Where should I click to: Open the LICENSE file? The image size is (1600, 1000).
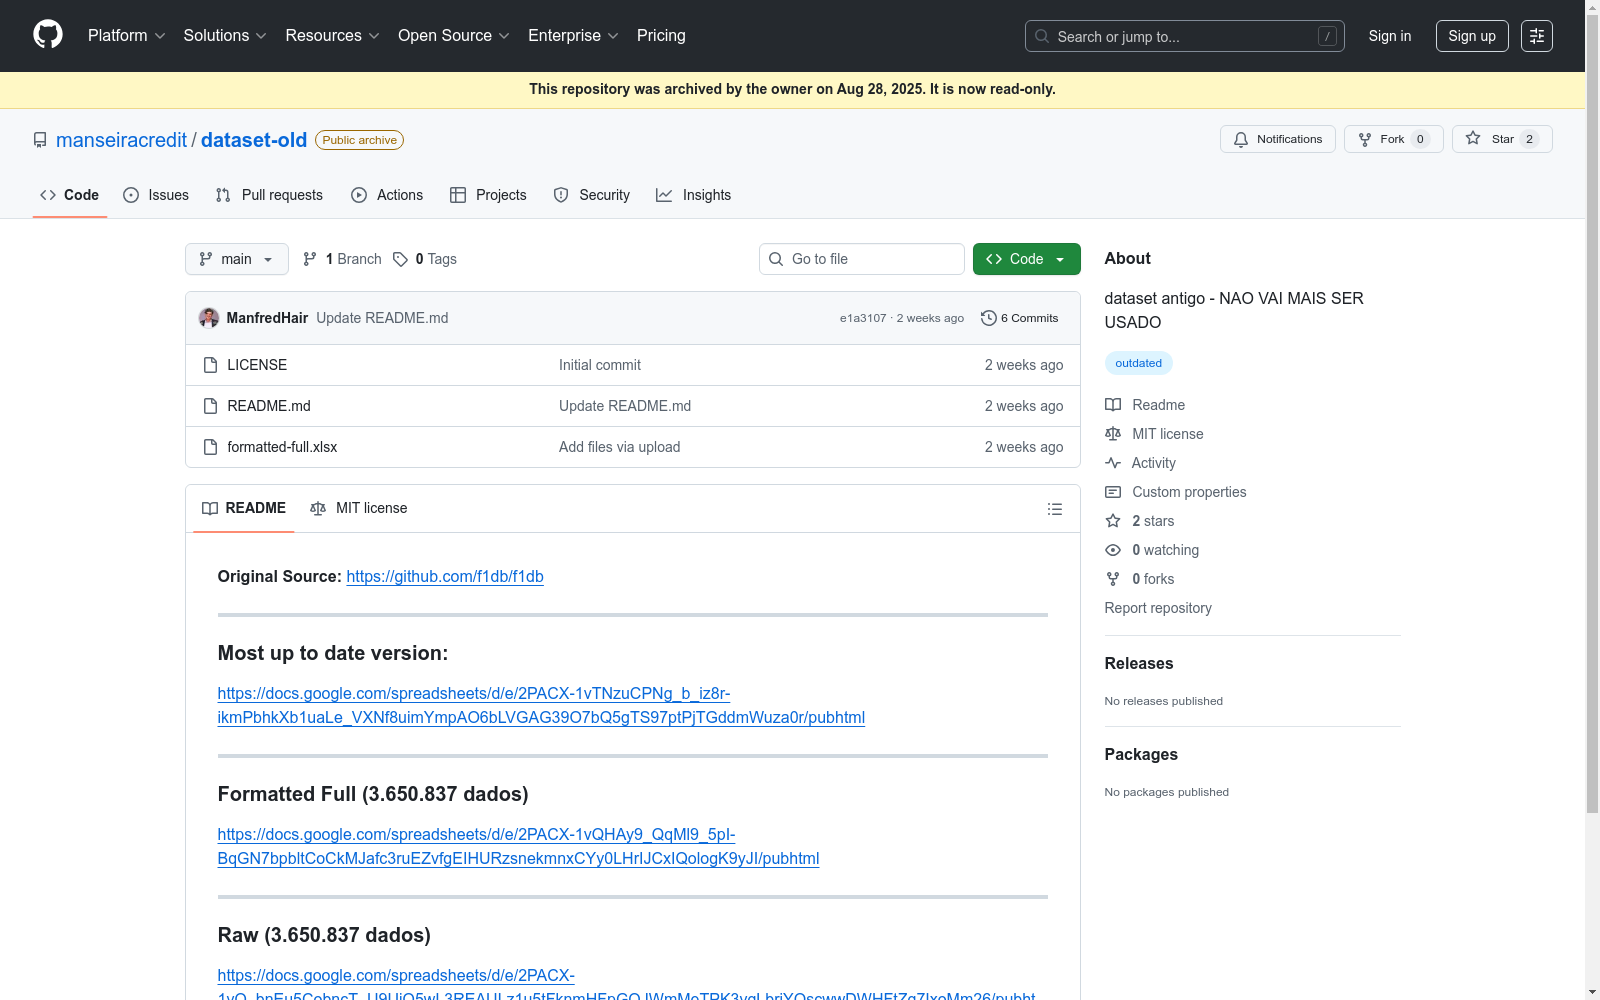click(x=257, y=365)
